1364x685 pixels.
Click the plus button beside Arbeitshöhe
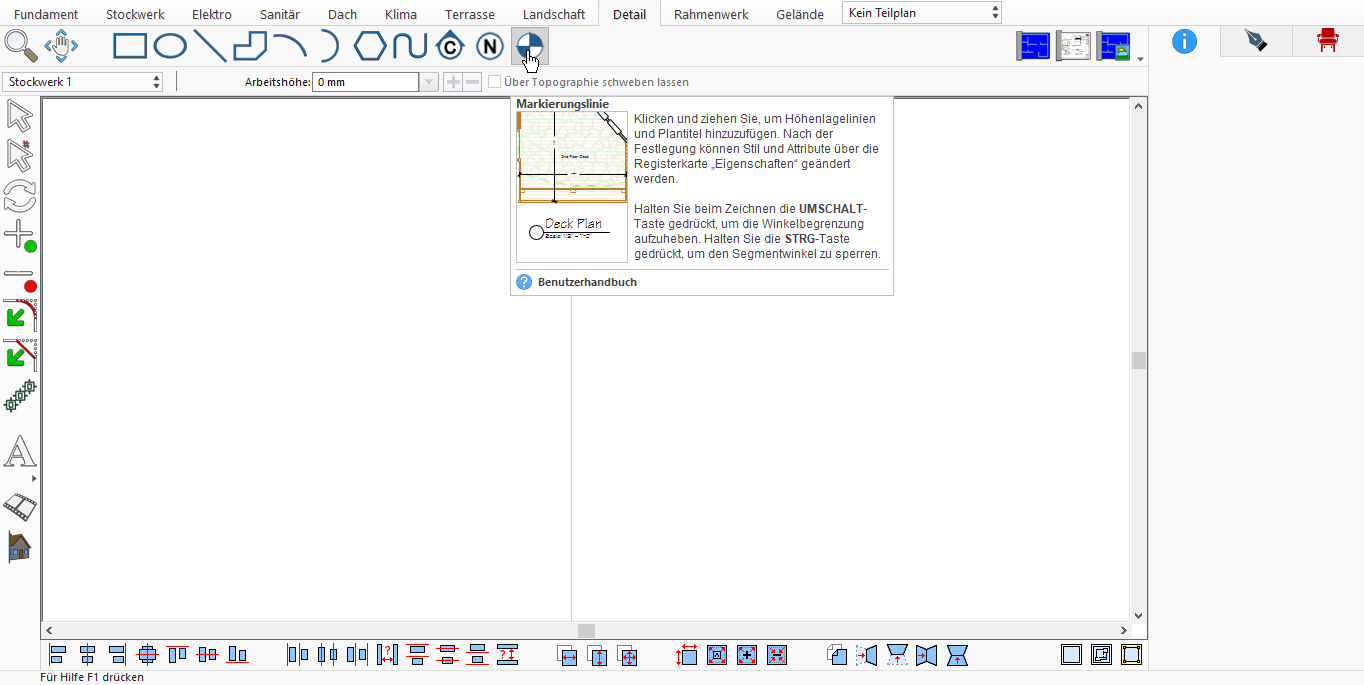pyautogui.click(x=453, y=82)
